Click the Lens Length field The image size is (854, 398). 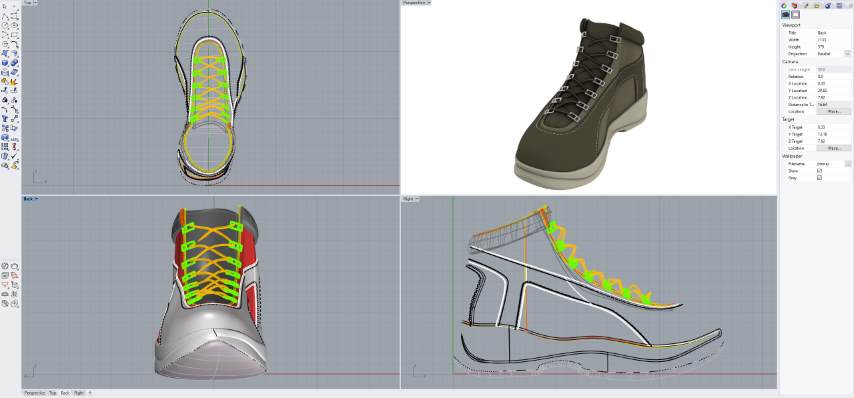click(x=833, y=69)
